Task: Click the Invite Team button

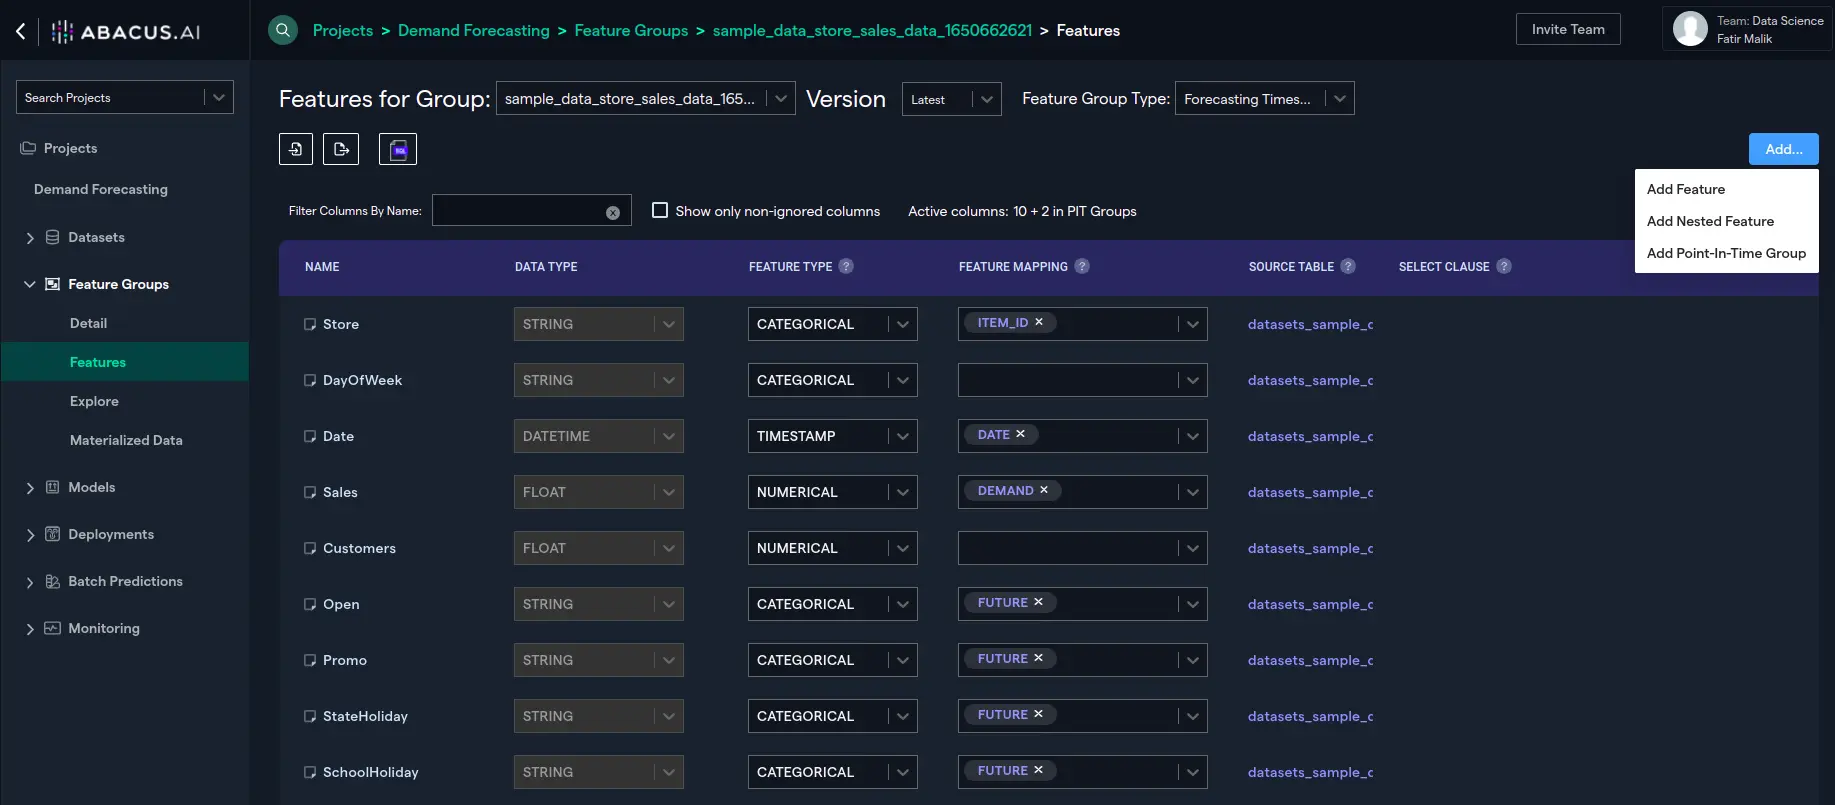Action: 1568,29
